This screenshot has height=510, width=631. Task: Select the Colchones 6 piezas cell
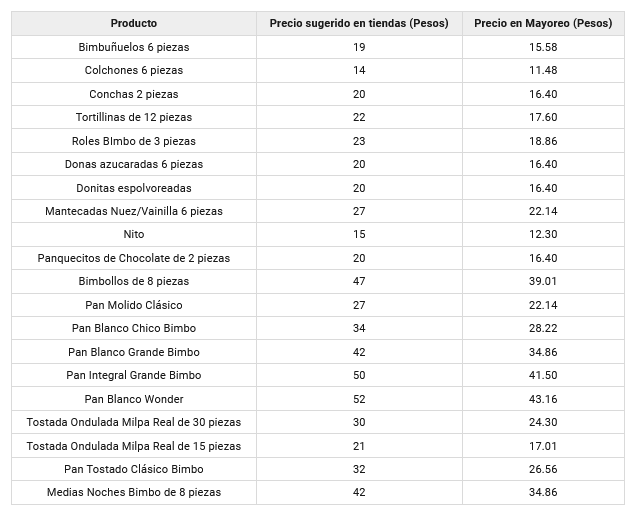[134, 70]
